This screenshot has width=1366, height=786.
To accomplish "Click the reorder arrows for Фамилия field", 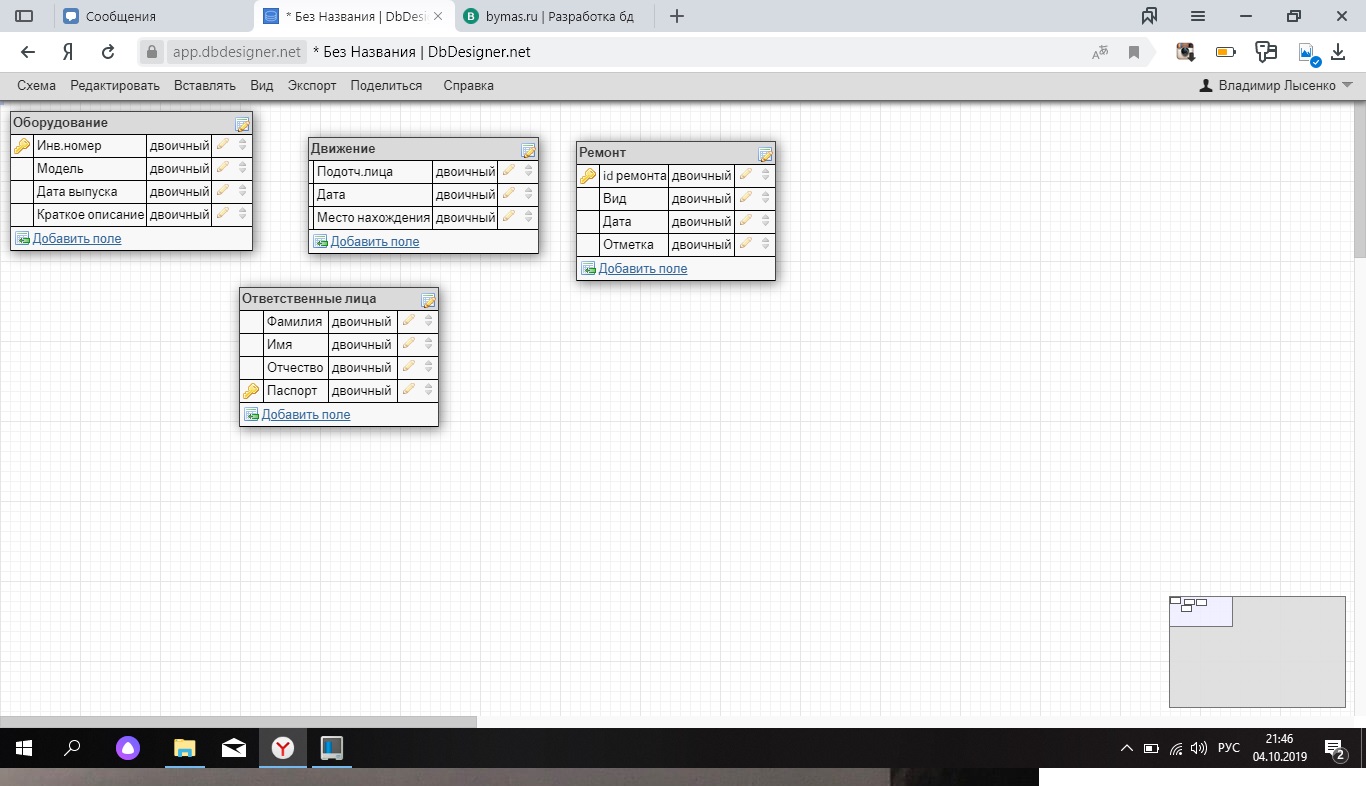I will [x=429, y=321].
